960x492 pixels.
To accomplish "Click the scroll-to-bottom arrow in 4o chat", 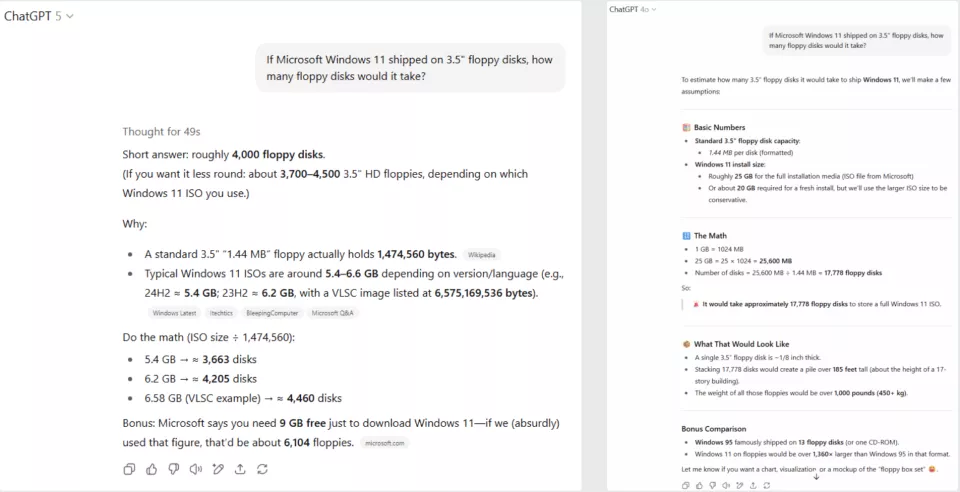I will pyautogui.click(x=816, y=477).
